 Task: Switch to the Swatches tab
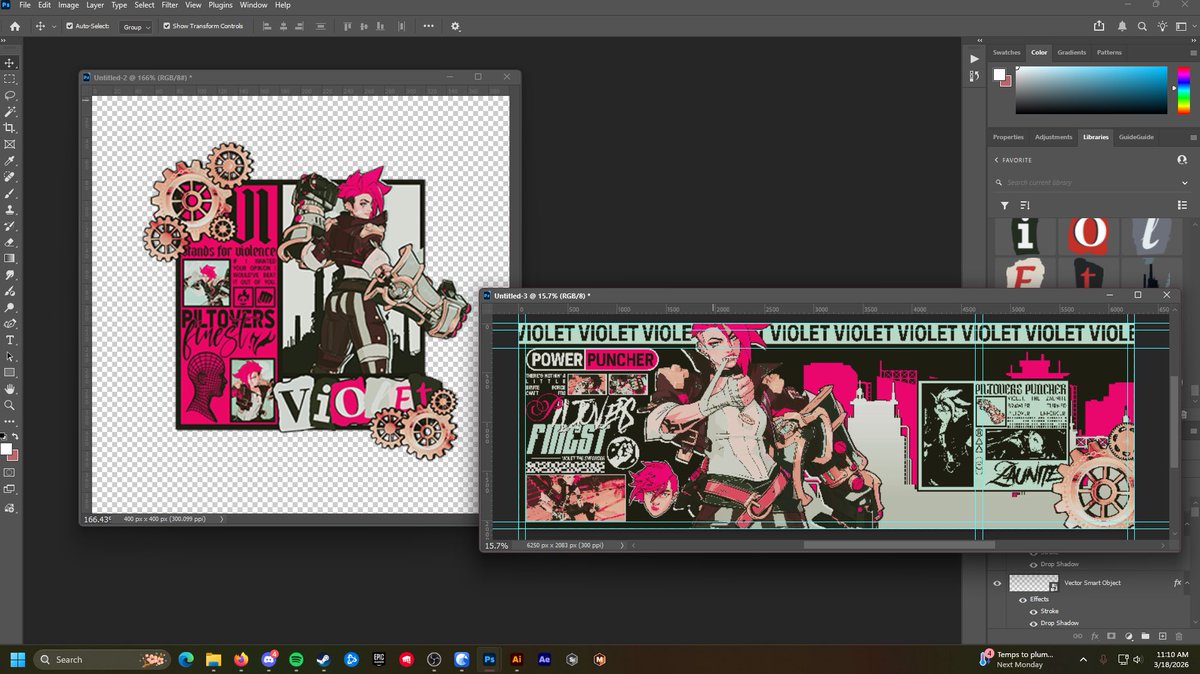coord(1007,52)
